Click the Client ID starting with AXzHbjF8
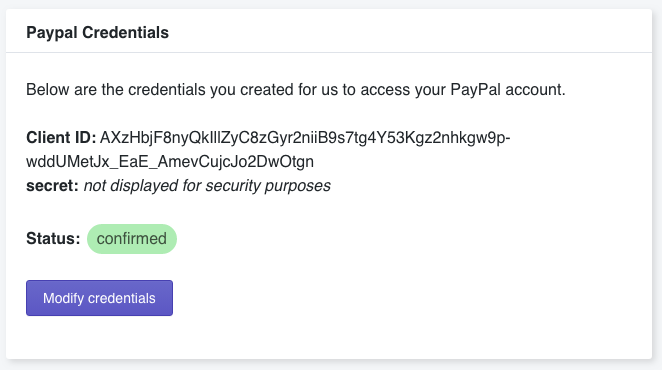The width and height of the screenshot is (662, 370). coord(305,138)
